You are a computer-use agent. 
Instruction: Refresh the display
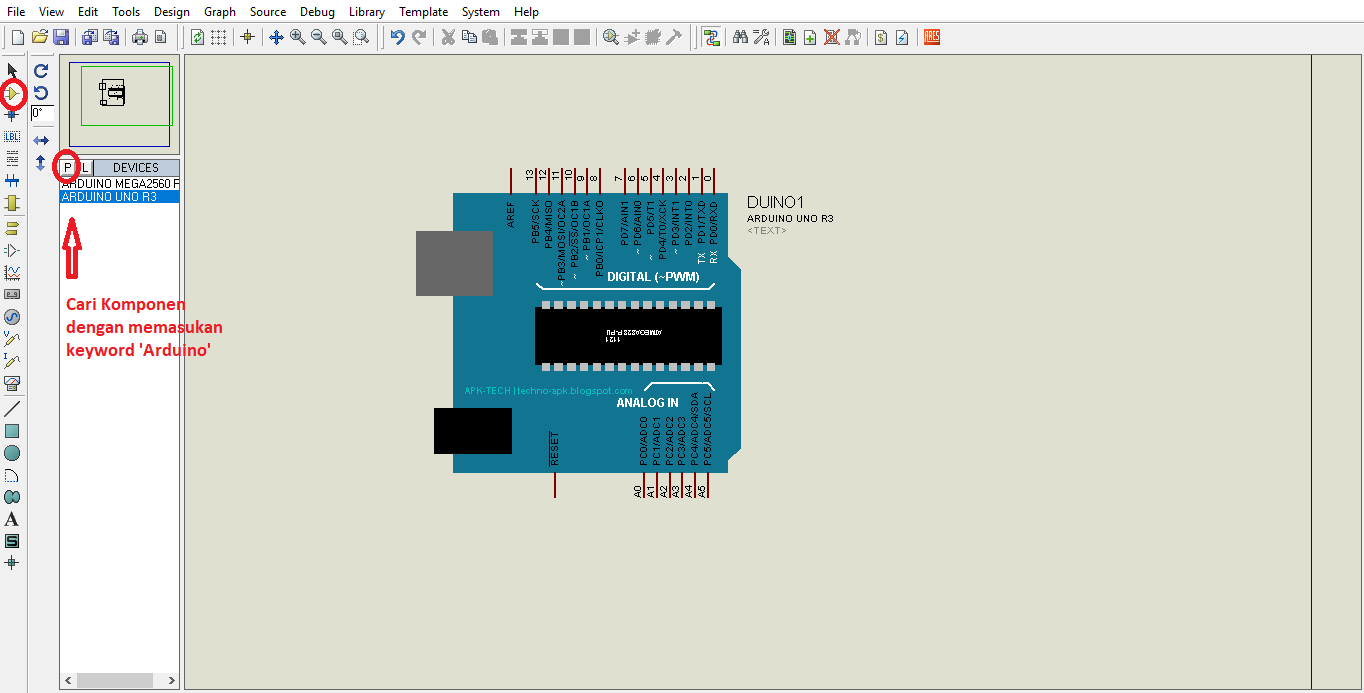[197, 37]
